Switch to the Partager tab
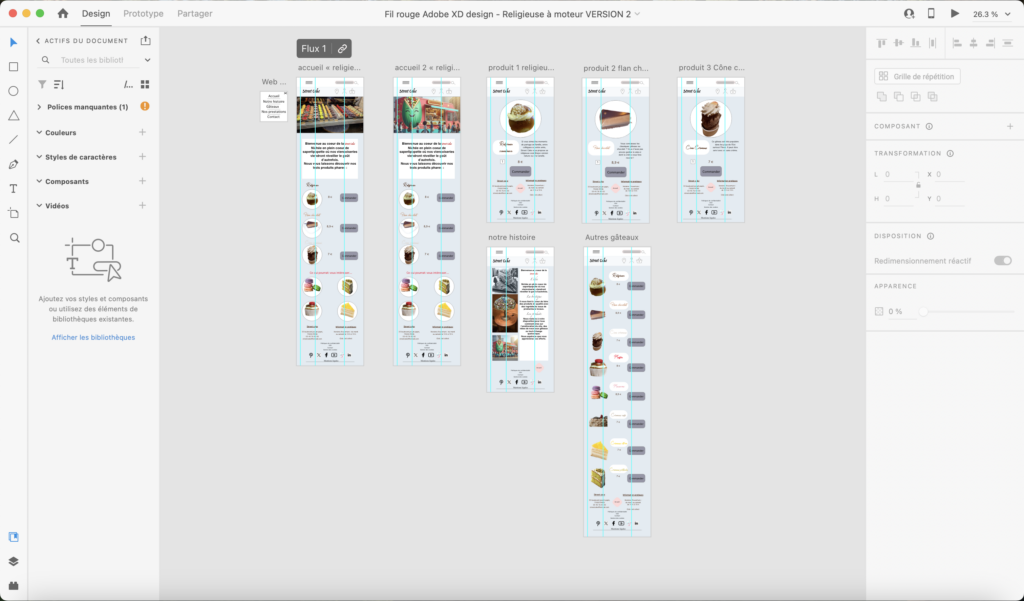This screenshot has height=601, width=1024. click(194, 14)
